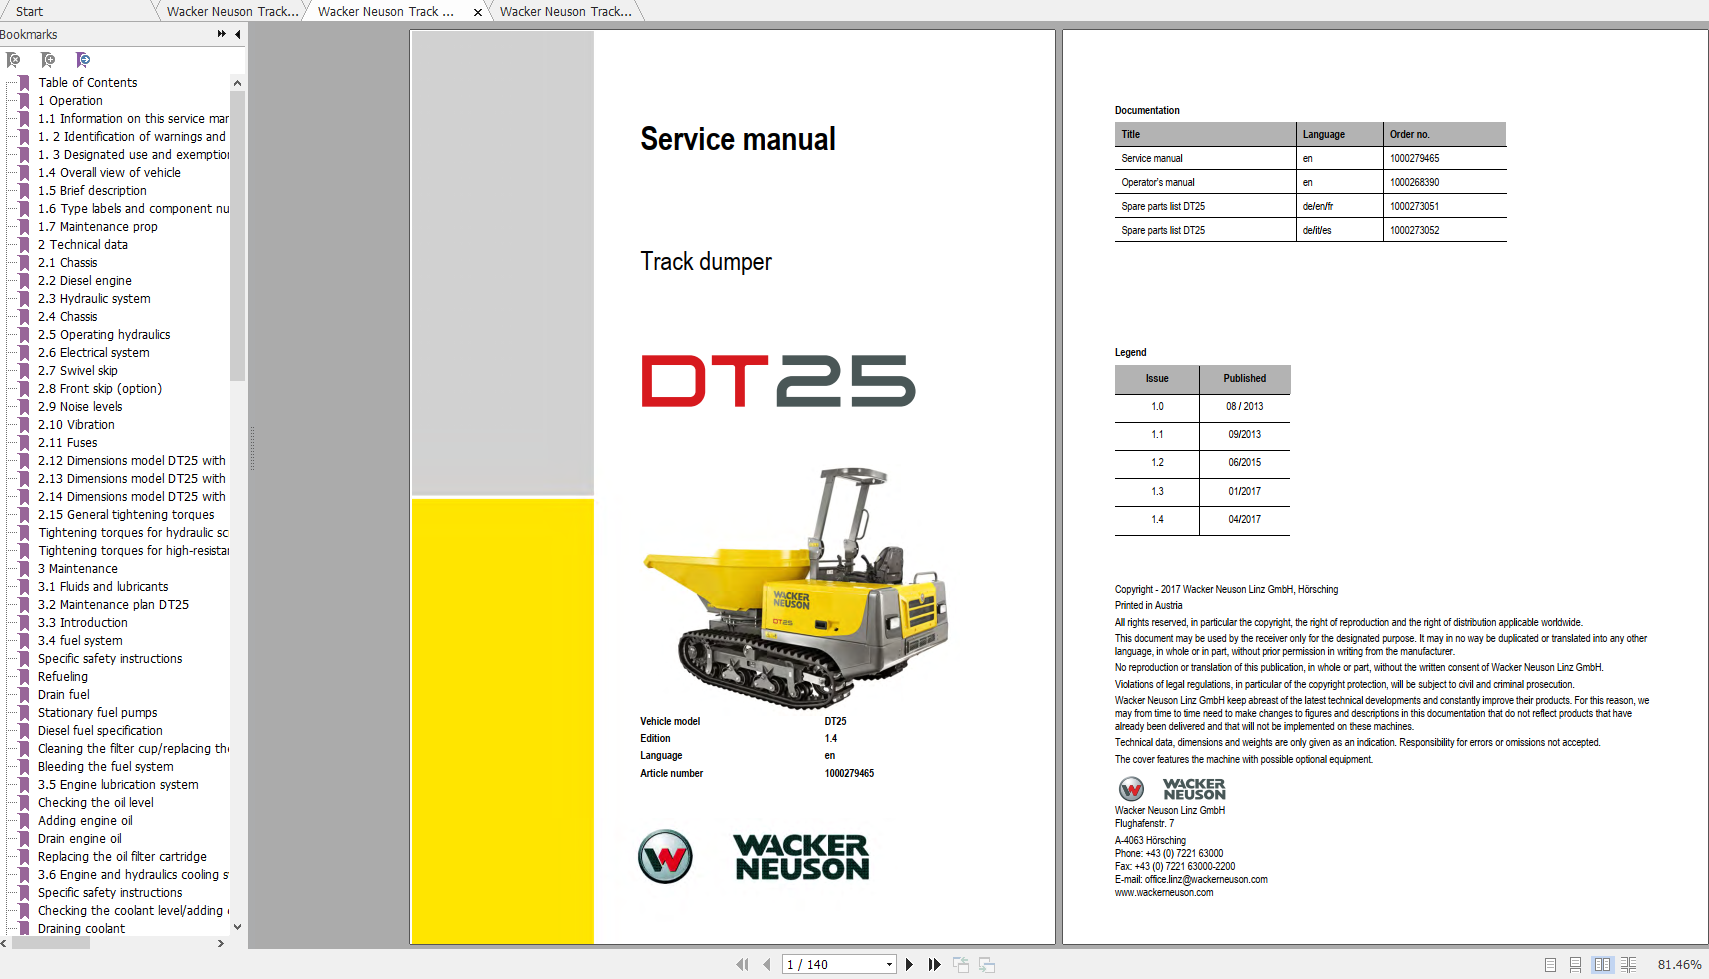Close the active document tab
1709x979 pixels.
[477, 12]
